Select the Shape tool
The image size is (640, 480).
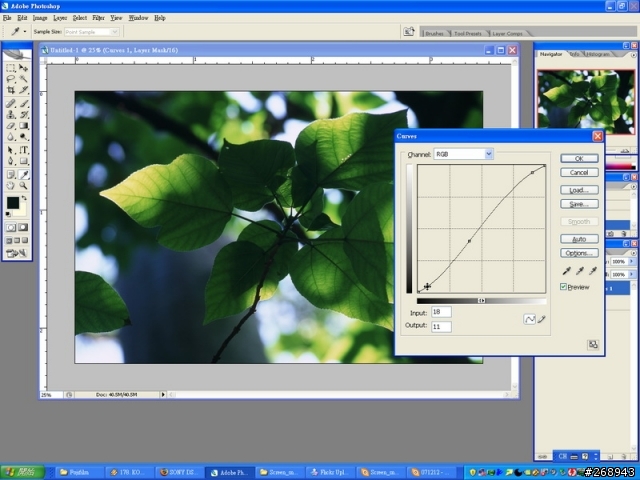tap(23, 161)
